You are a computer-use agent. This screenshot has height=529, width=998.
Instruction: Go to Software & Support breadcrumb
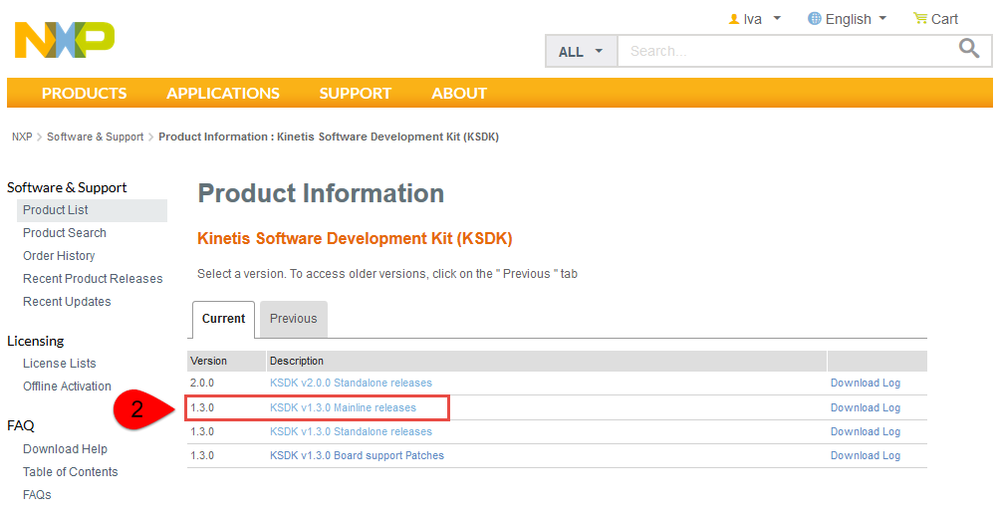(95, 137)
